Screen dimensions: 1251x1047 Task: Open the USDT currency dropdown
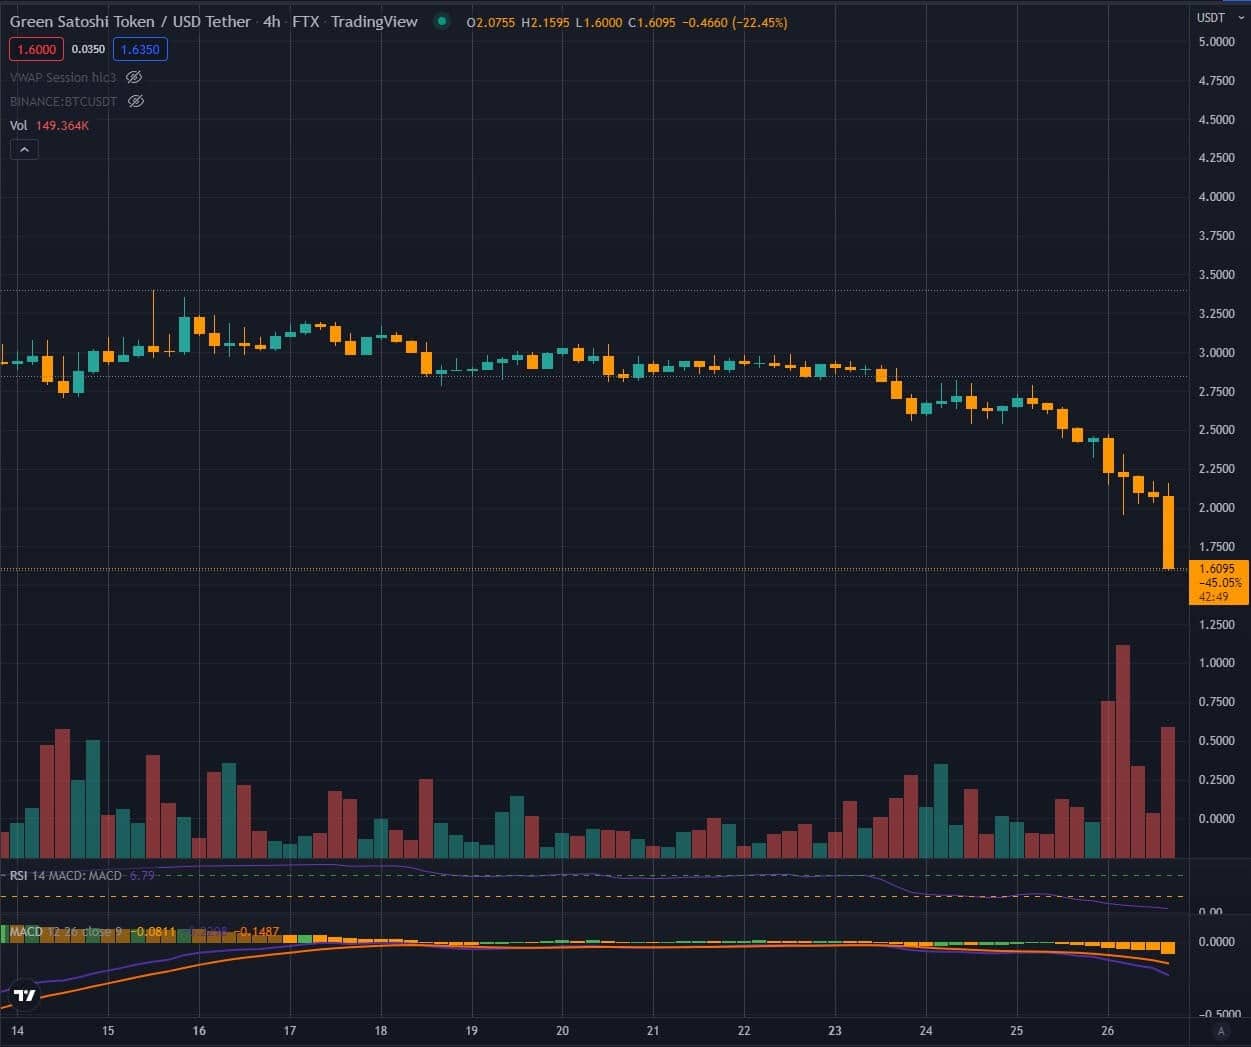(1220, 17)
